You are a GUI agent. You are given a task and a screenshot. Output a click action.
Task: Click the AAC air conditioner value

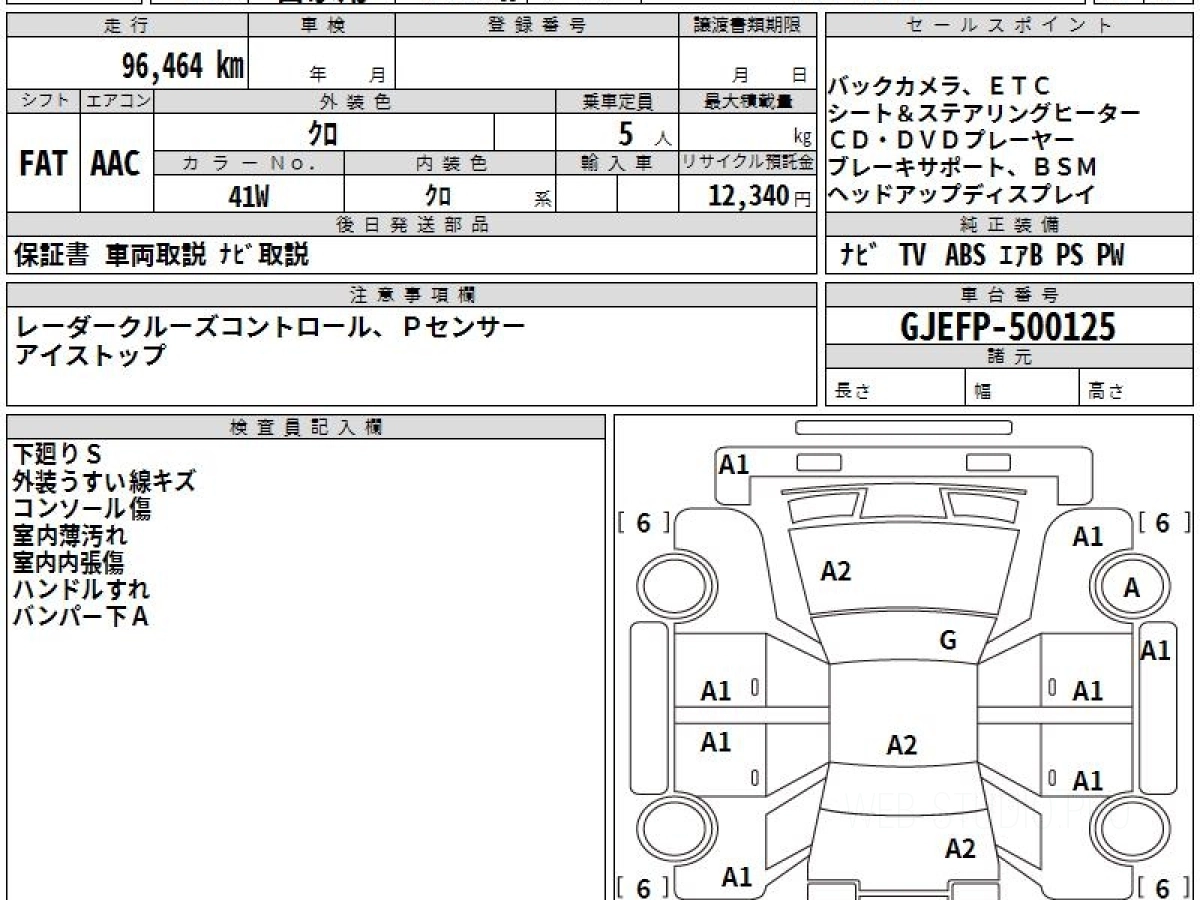116,164
